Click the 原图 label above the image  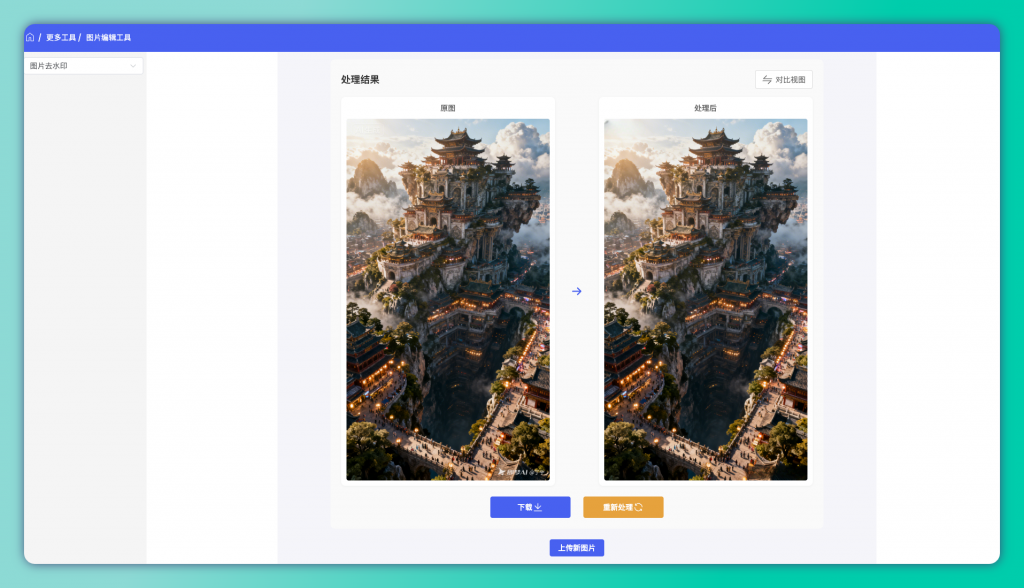(x=448, y=108)
